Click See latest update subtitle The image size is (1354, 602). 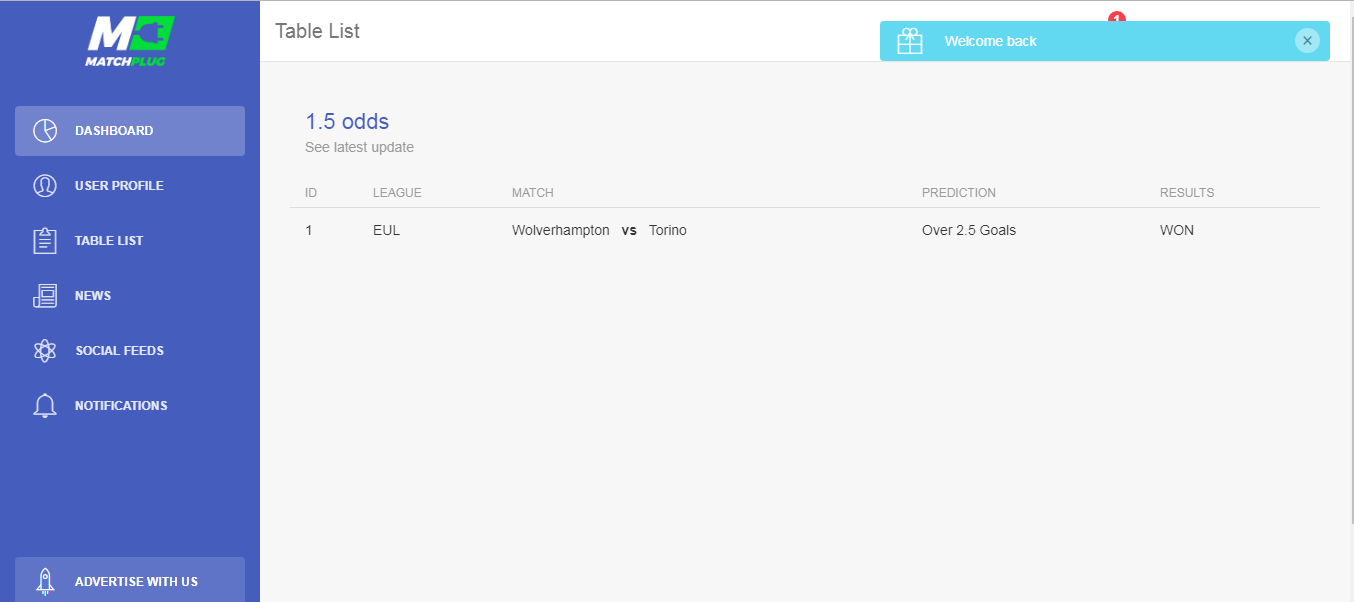click(359, 148)
